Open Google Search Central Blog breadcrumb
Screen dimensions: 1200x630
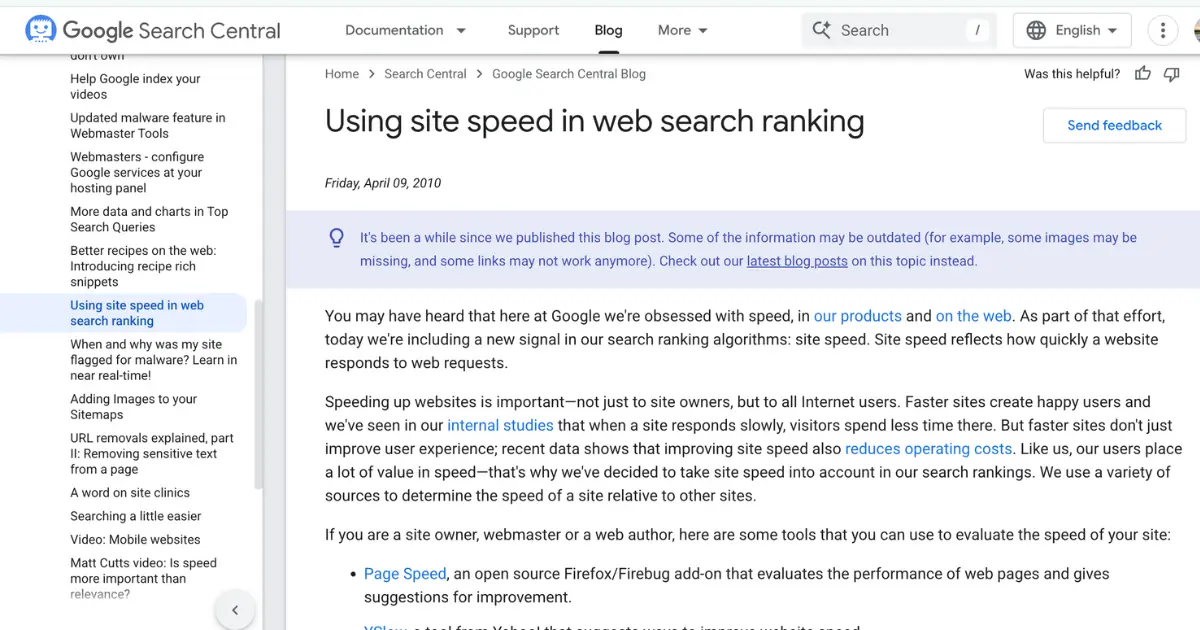point(569,74)
